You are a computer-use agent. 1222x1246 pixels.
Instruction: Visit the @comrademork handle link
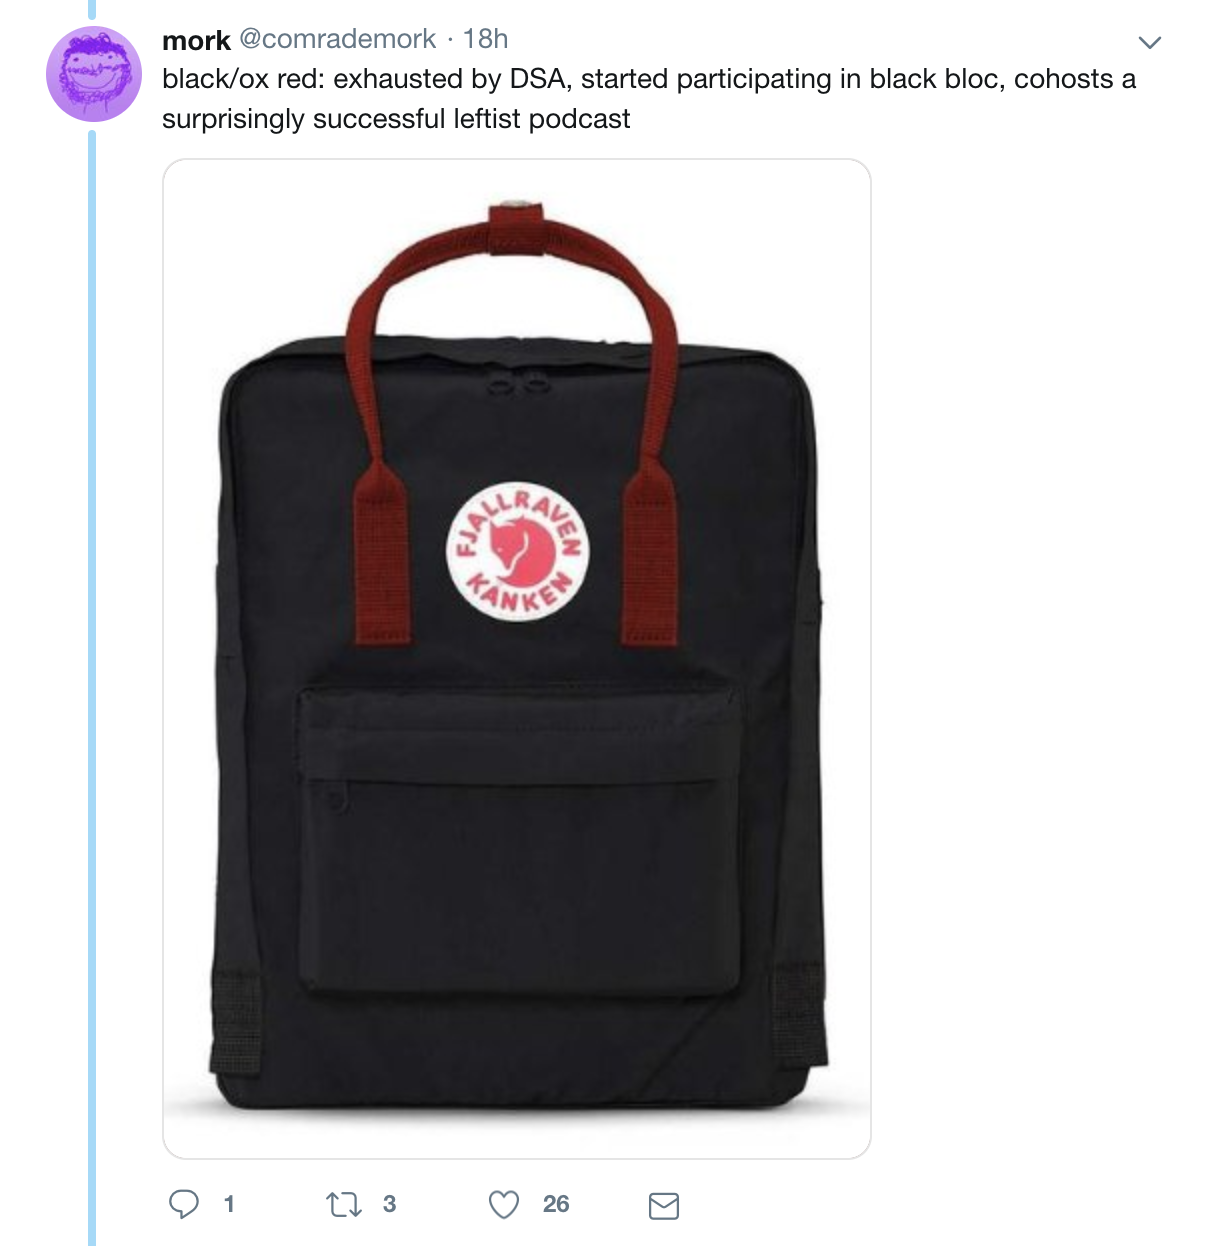click(x=338, y=39)
